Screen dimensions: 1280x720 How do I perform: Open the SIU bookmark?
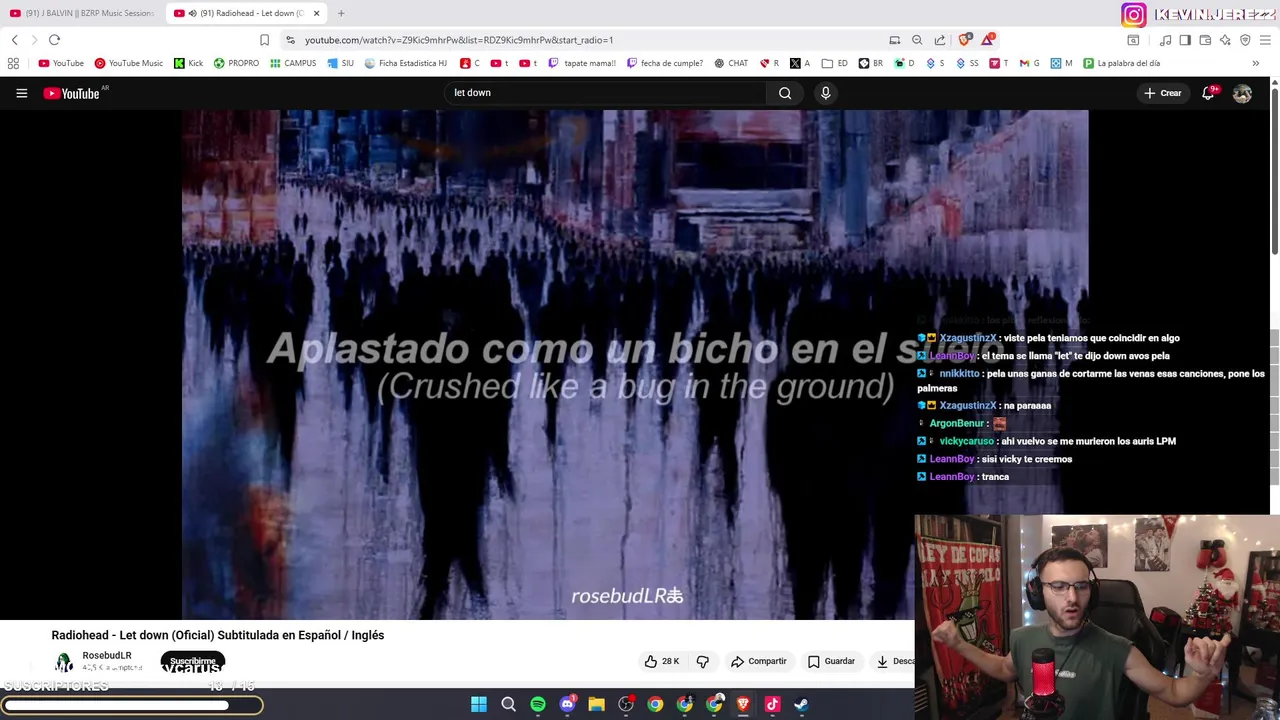(x=340, y=63)
